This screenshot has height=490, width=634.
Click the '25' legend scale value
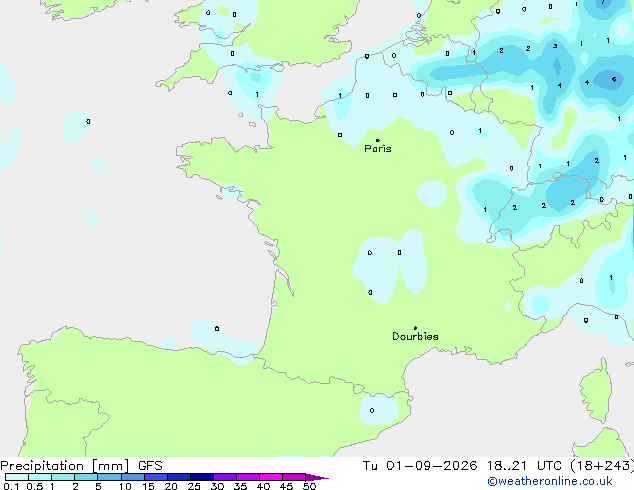click(194, 486)
